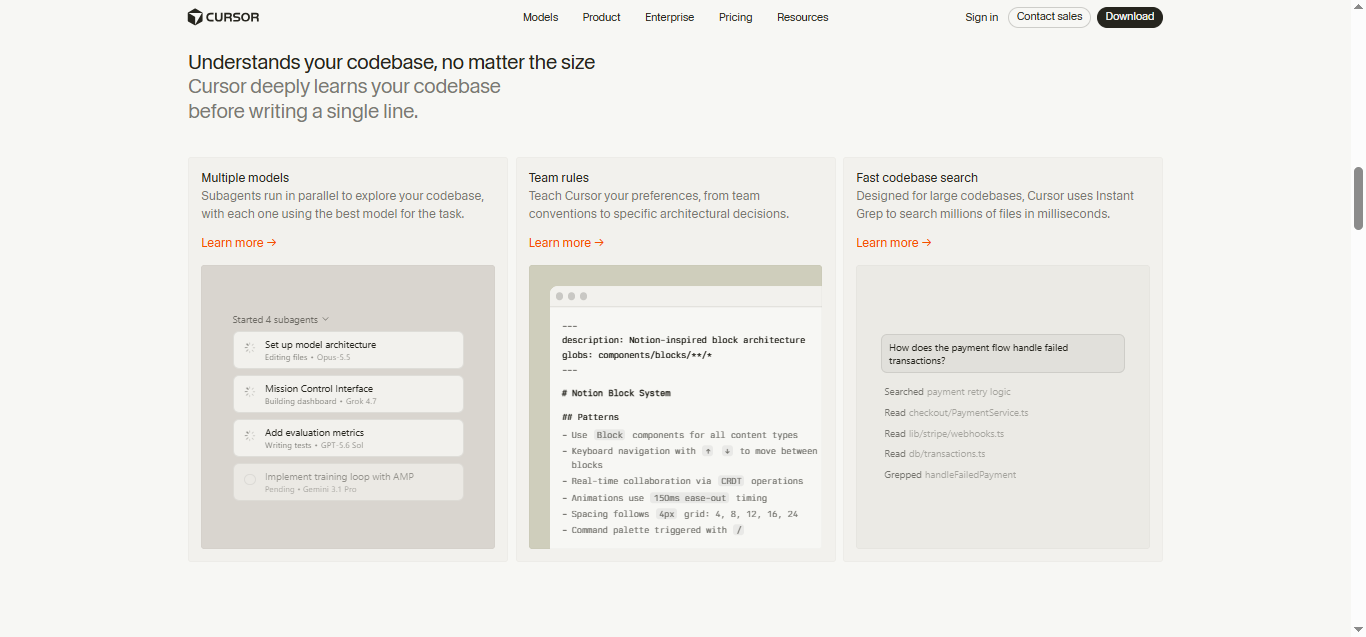Viewport: 1366px width, 637px height.
Task: Follow Learn more under Team rules
Action: tap(566, 243)
